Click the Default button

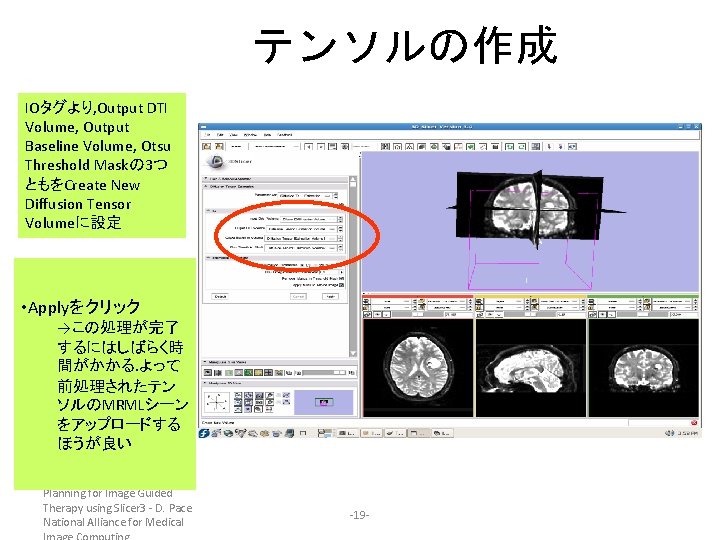(220, 297)
